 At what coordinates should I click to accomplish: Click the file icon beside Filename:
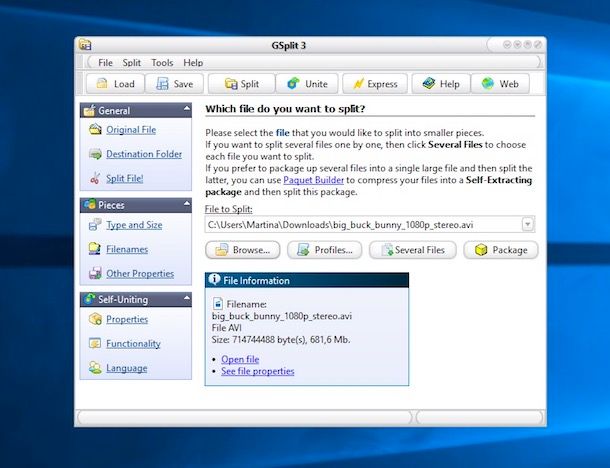point(218,303)
